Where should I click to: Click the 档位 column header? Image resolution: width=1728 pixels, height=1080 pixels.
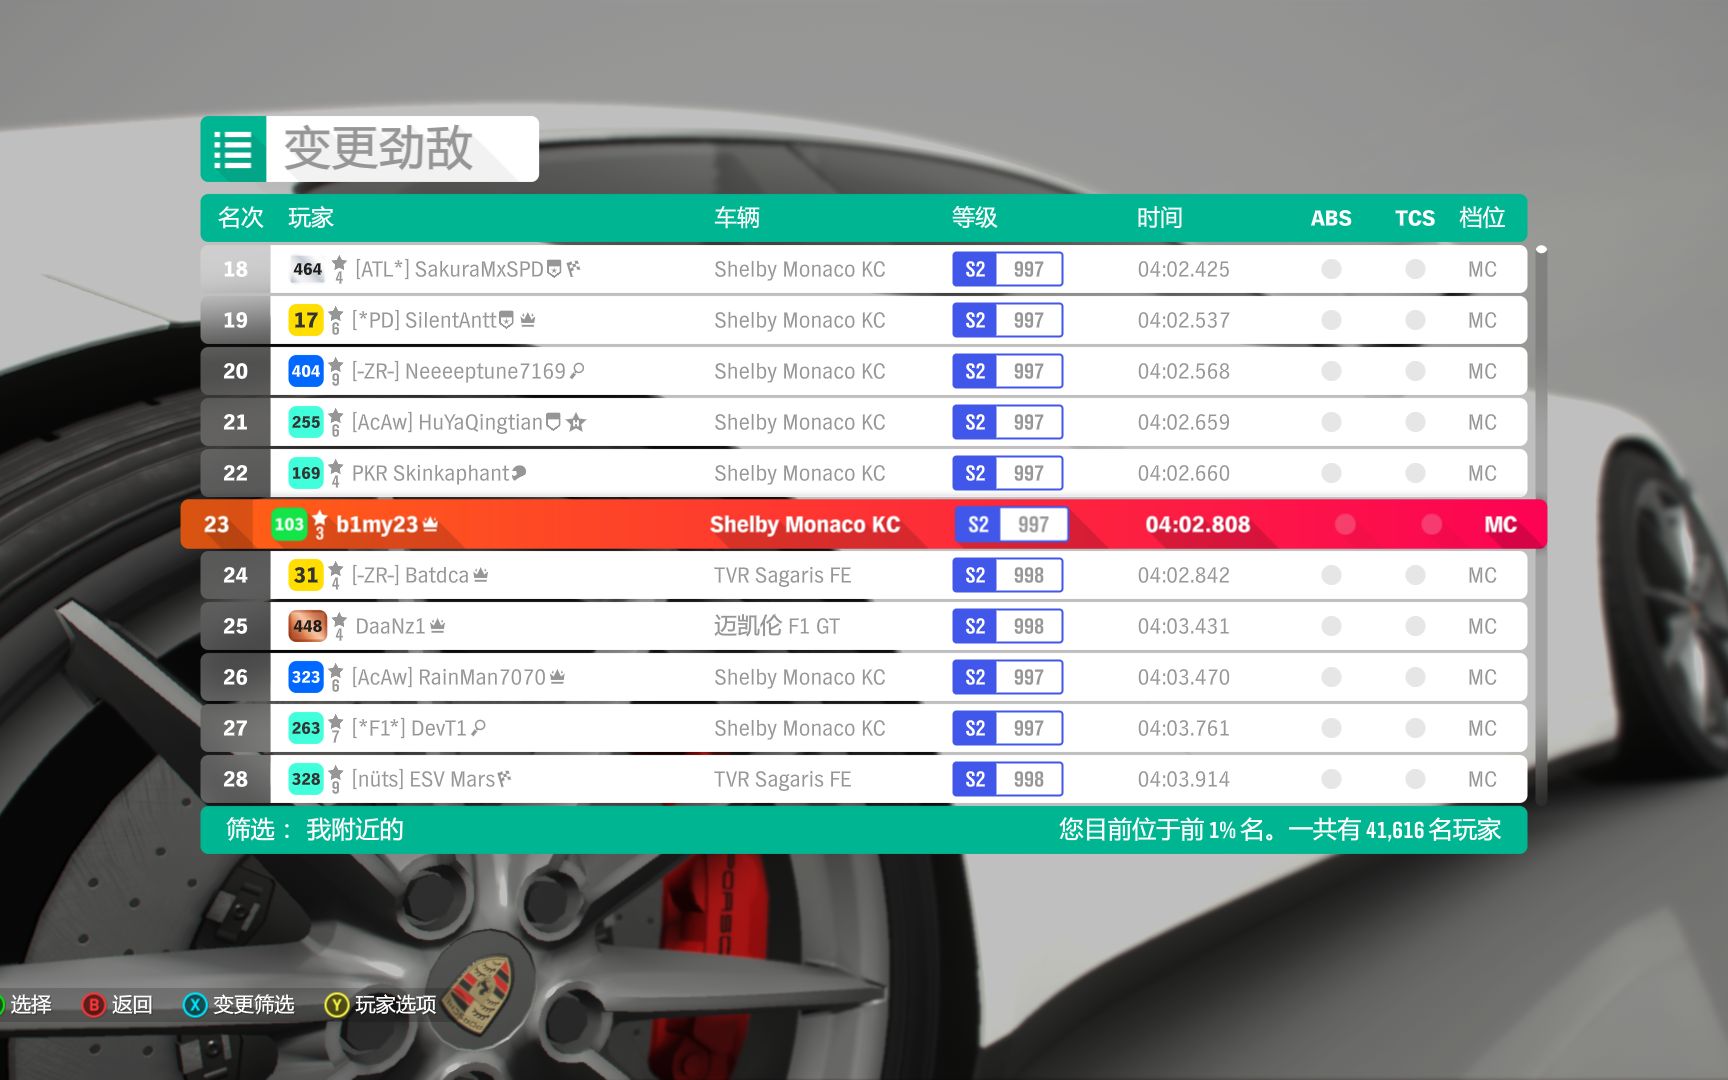pyautogui.click(x=1482, y=218)
